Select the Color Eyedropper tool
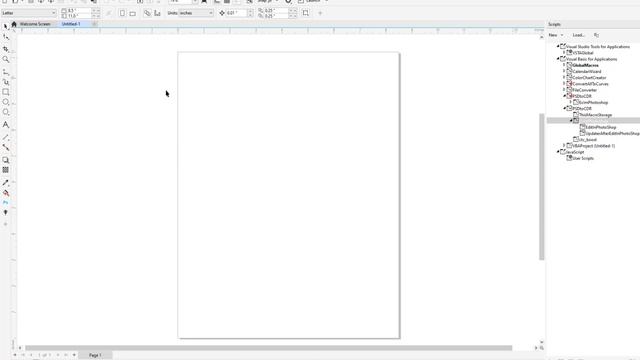This screenshot has width=640, height=360. pyautogui.click(x=6, y=183)
